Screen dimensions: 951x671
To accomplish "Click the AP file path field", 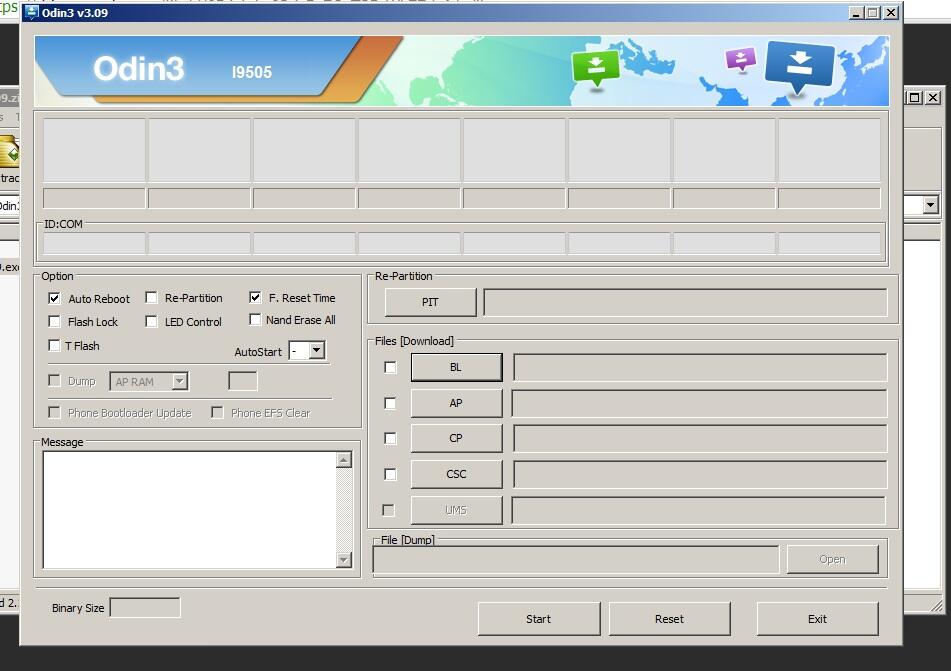I will point(700,403).
